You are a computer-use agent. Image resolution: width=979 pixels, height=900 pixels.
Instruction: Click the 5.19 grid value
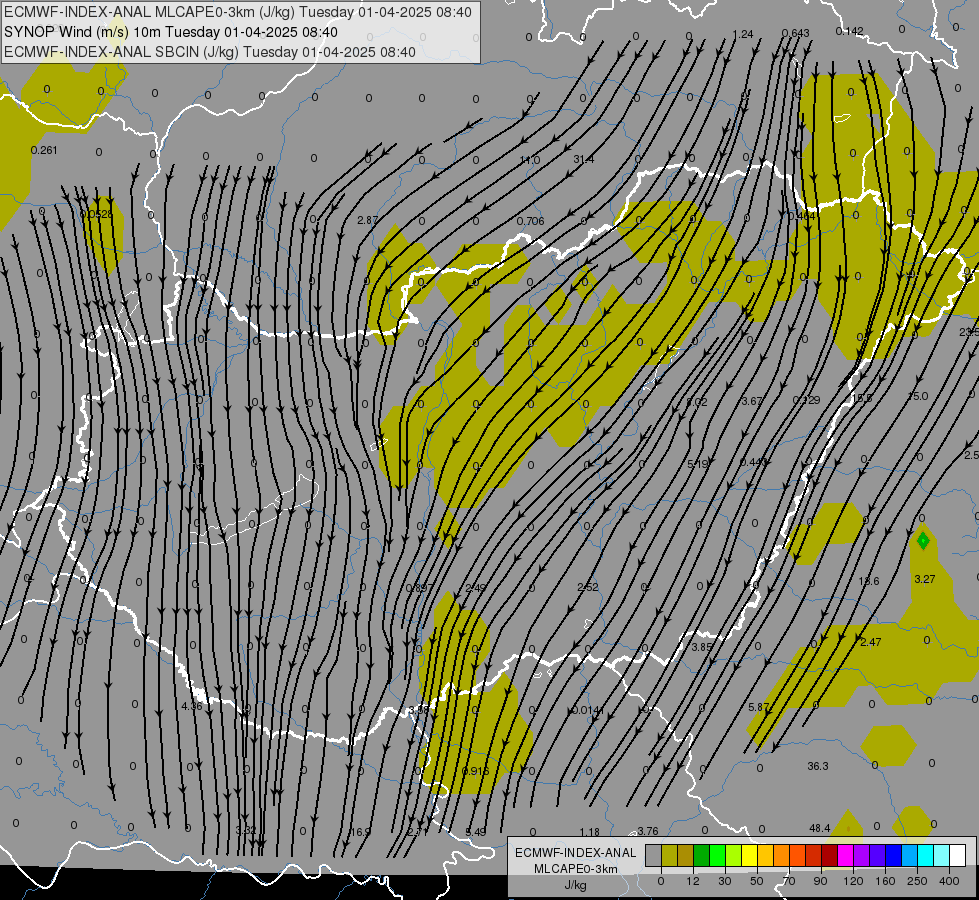(697, 464)
